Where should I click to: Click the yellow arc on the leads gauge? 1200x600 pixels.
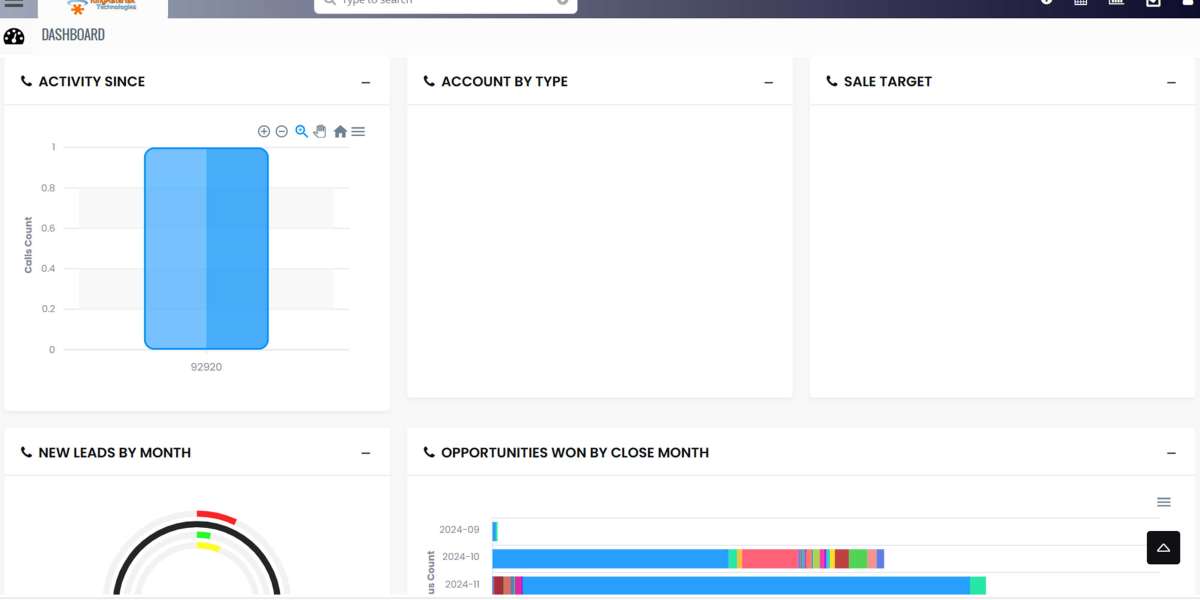point(208,546)
